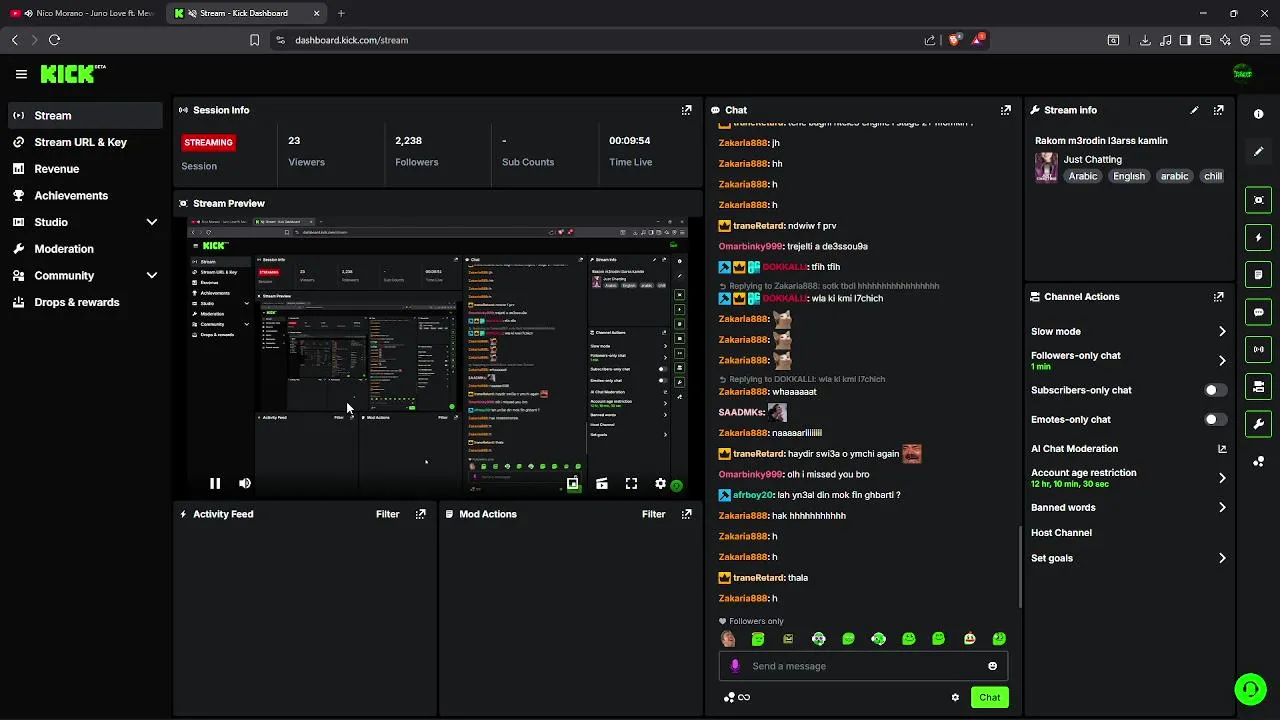Open Slow mode options
This screenshot has width=1280, height=720.
coord(1128,331)
